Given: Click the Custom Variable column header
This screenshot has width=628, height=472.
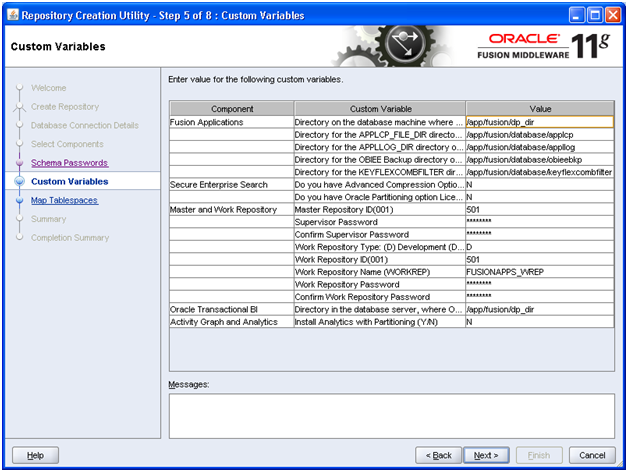Looking at the screenshot, I should coord(380,109).
